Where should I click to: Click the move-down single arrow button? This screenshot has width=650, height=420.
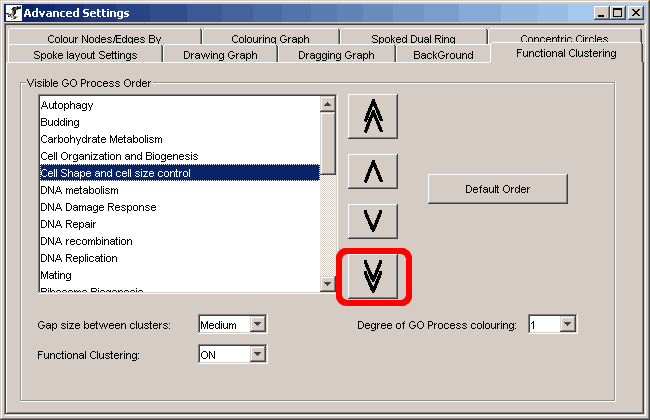click(x=372, y=220)
